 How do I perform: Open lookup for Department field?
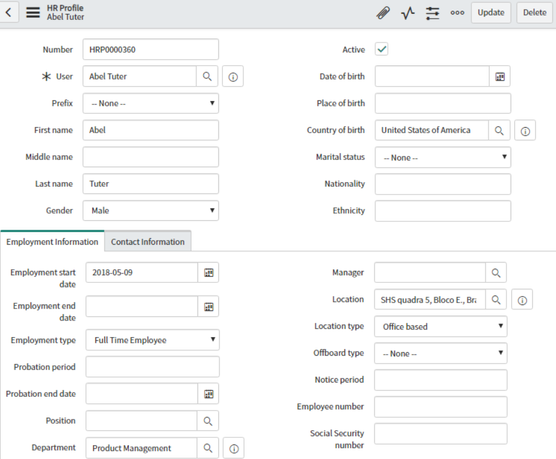tap(208, 448)
